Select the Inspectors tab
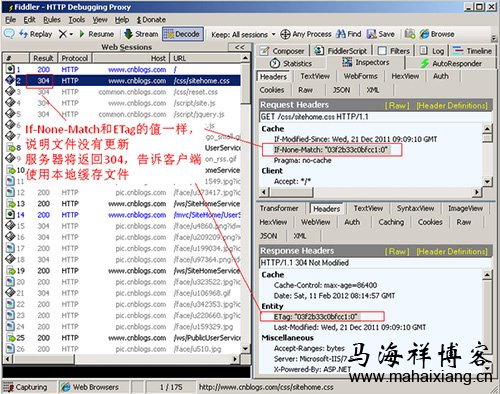The width and height of the screenshot is (500, 394). pyautogui.click(x=366, y=62)
